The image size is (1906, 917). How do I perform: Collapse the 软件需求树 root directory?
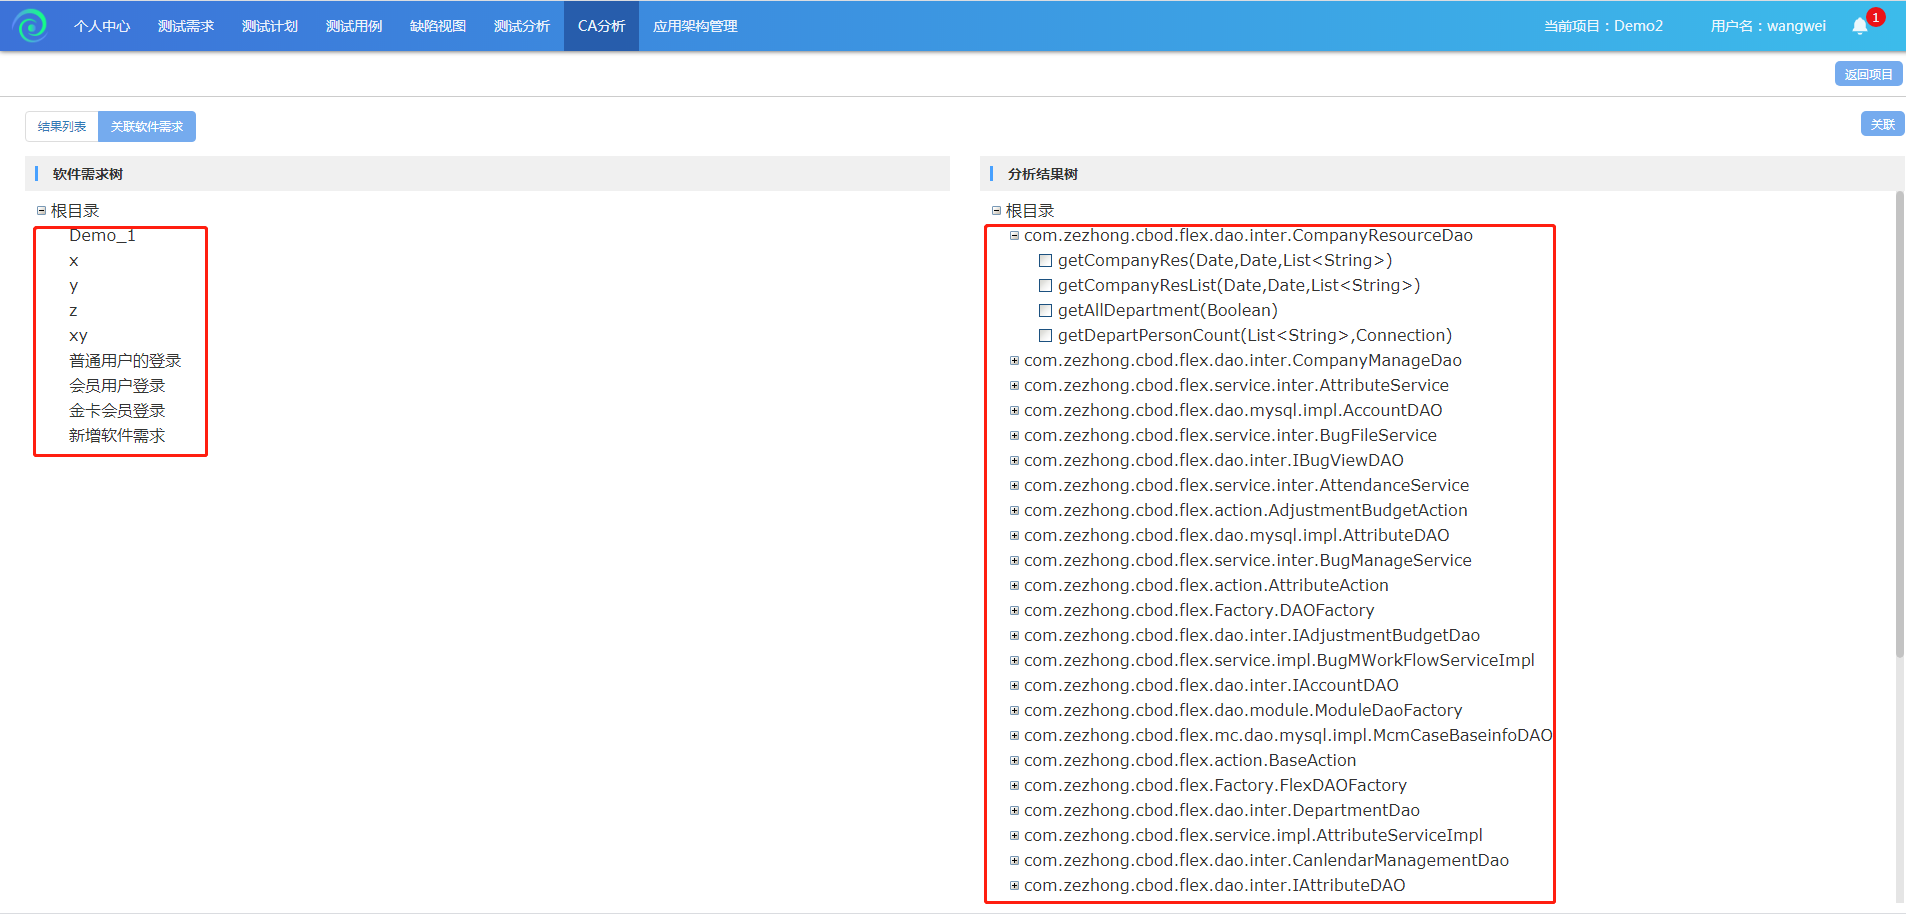pos(41,211)
